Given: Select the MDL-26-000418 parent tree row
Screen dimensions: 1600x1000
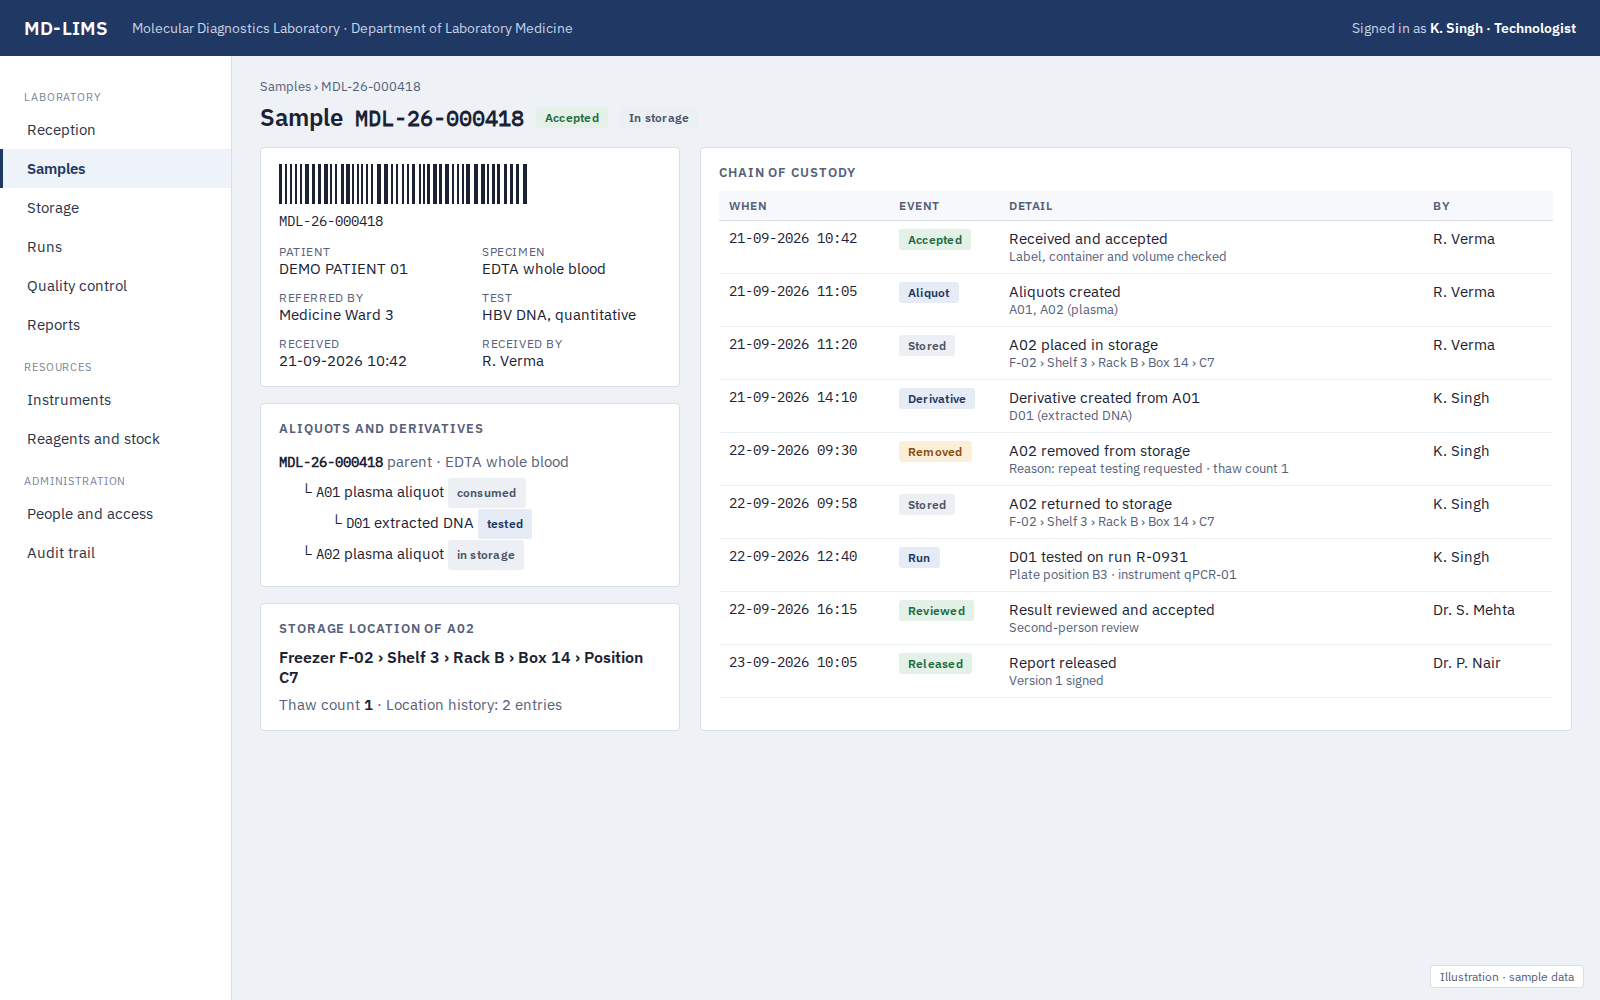Looking at the screenshot, I should [423, 462].
